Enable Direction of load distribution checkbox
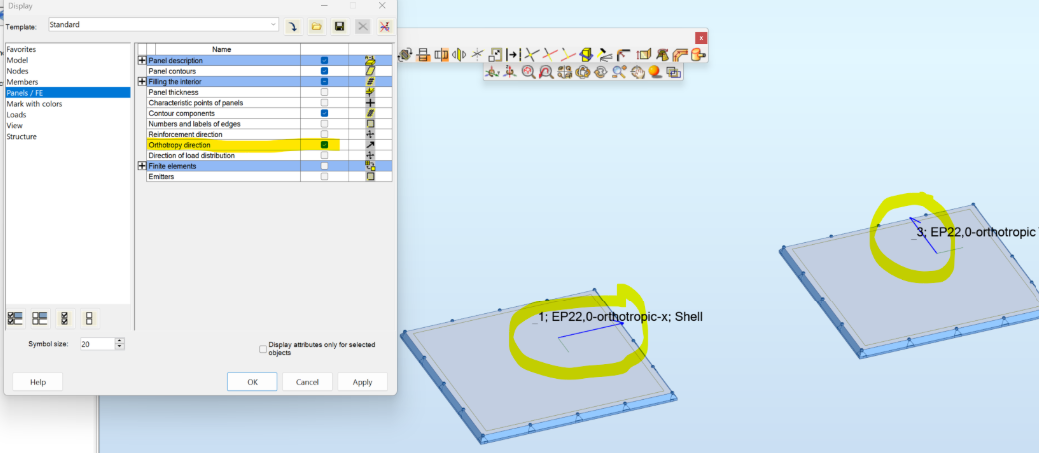This screenshot has height=453, width=1039. click(x=324, y=155)
